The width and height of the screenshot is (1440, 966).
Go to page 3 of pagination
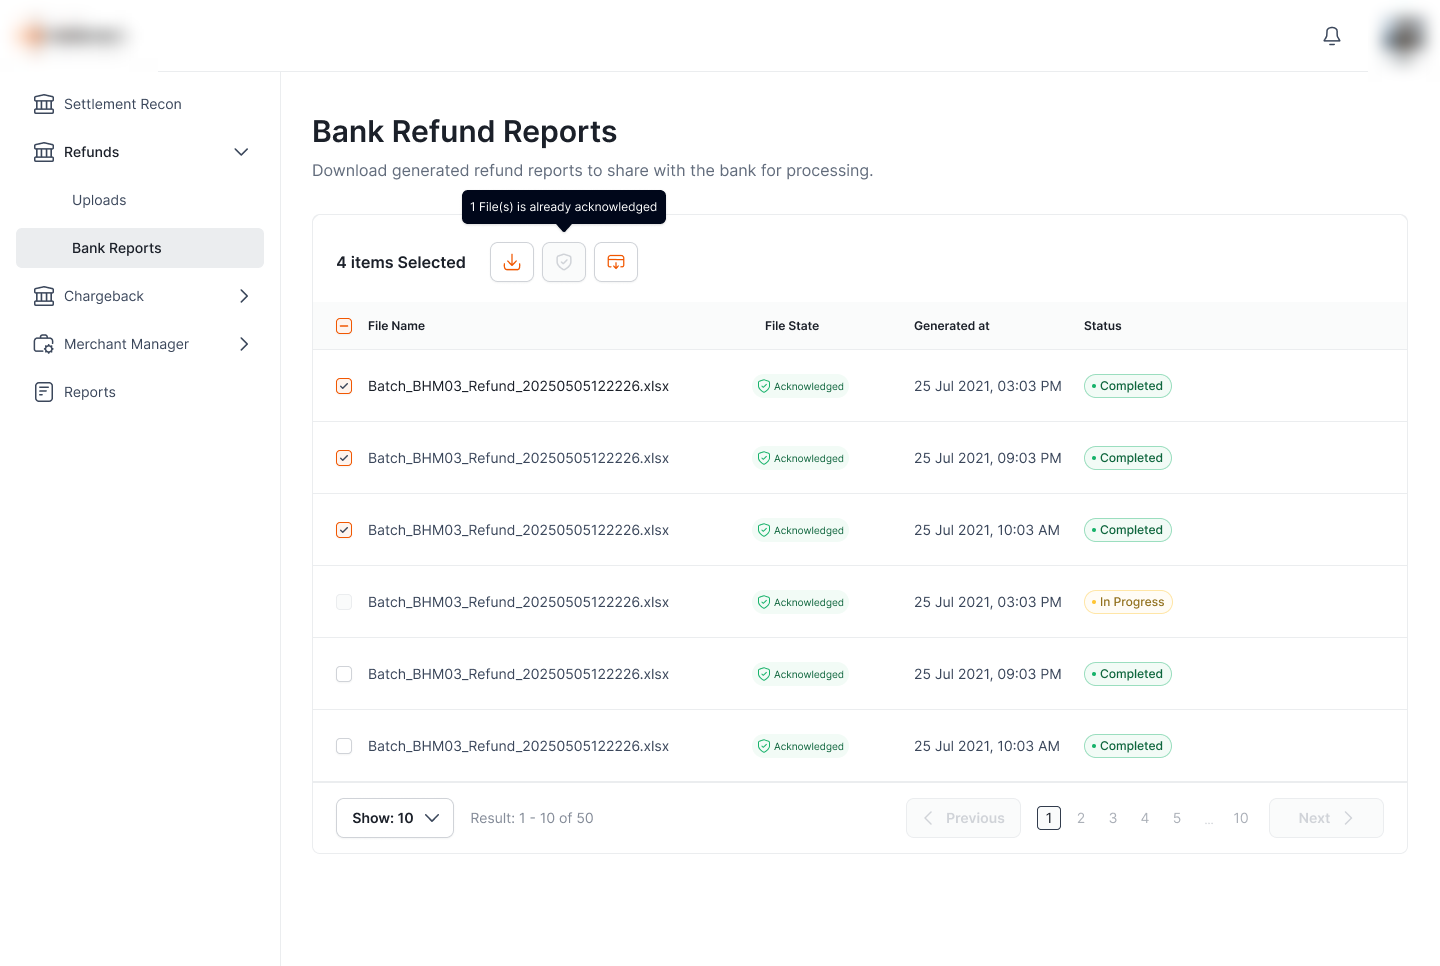coord(1113,818)
